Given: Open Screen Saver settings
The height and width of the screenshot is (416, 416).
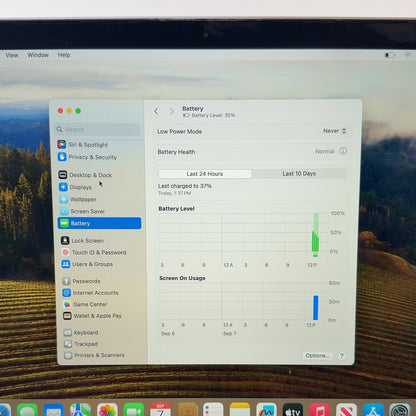Looking at the screenshot, I should click(x=82, y=211).
